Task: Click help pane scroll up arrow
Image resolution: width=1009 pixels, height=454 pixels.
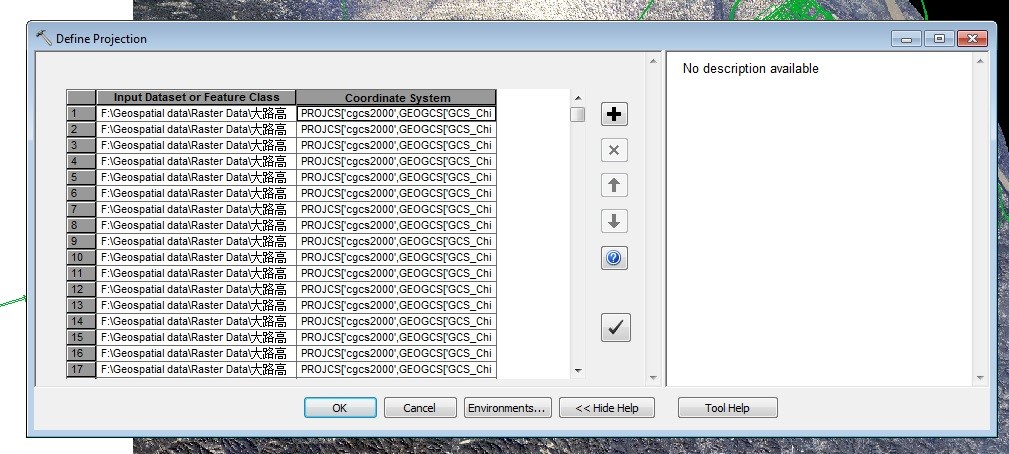Action: point(980,62)
